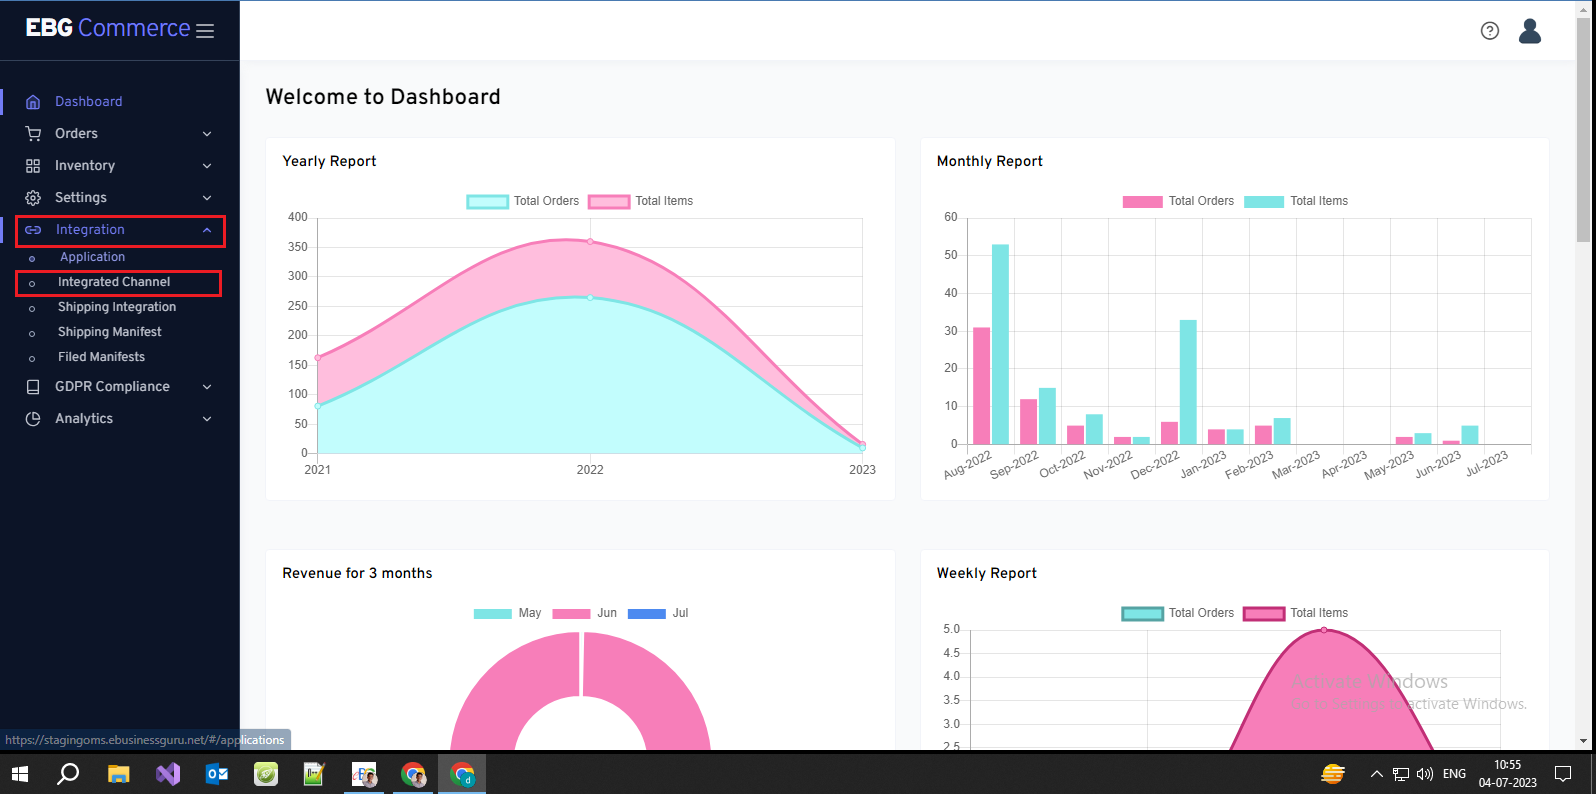Toggle Total Items legend in Monthly Report
The image size is (1596, 794).
1296,201
